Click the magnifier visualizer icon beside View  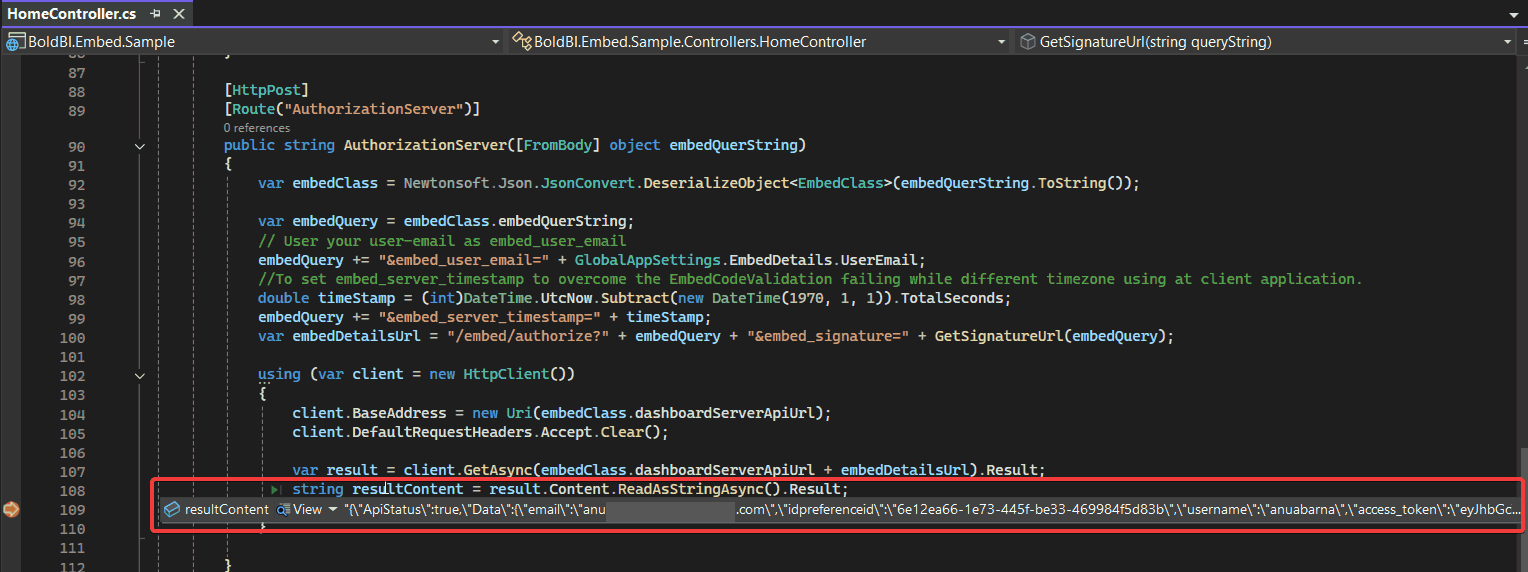[x=283, y=510]
